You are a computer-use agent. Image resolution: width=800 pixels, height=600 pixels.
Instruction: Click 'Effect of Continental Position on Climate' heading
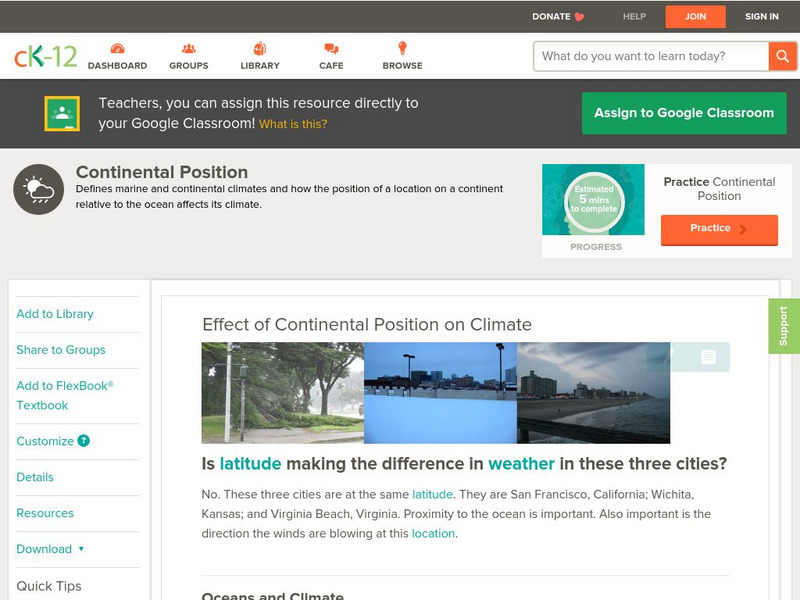(x=367, y=324)
